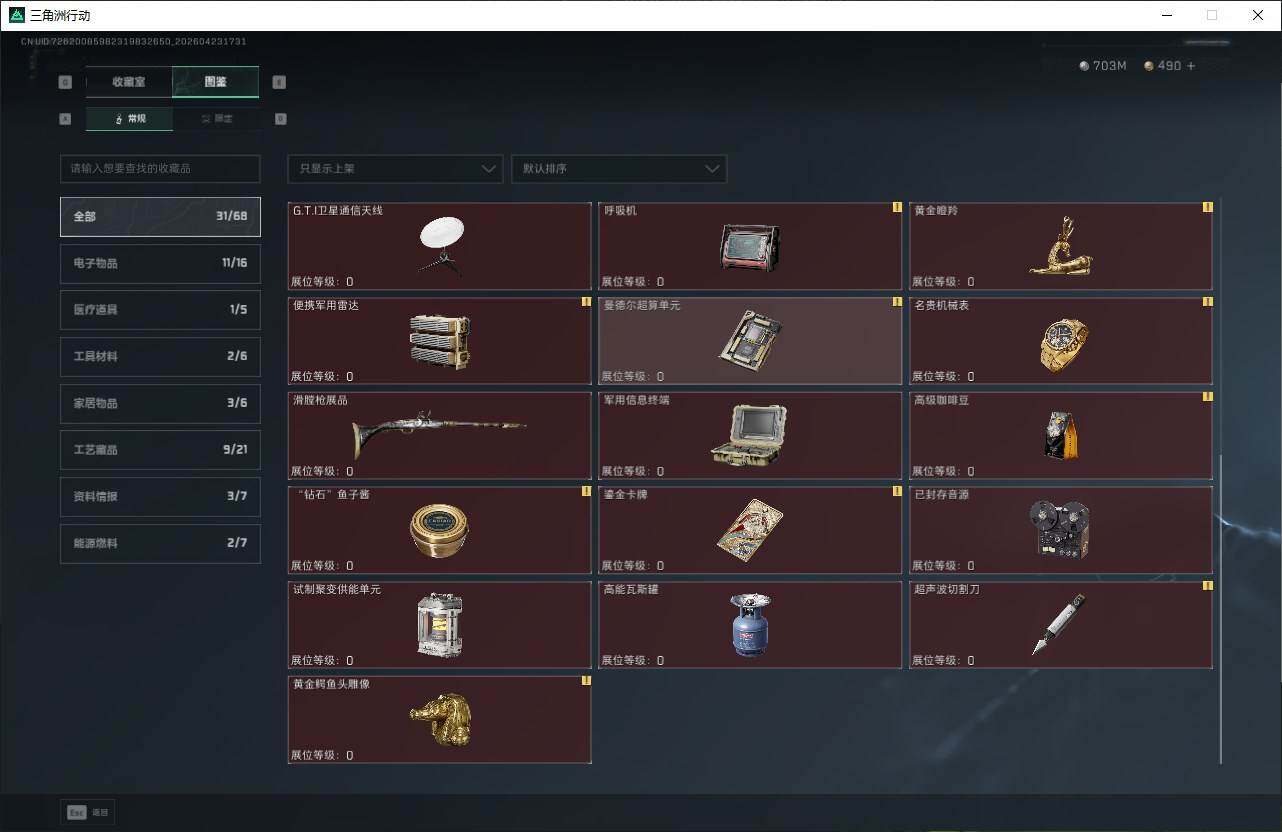Select the 高能瓦斯罐 gas canister image
1282x832 pixels.
(x=750, y=625)
